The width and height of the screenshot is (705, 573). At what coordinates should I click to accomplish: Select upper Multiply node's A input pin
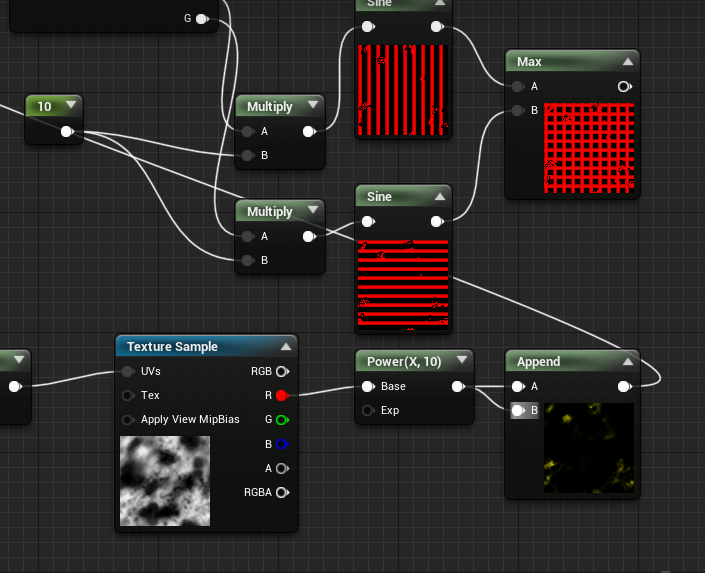pos(248,131)
